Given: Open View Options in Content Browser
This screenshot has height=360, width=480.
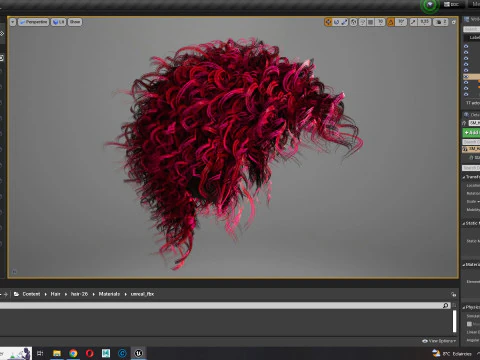Looking at the screenshot, I should coord(439,341).
